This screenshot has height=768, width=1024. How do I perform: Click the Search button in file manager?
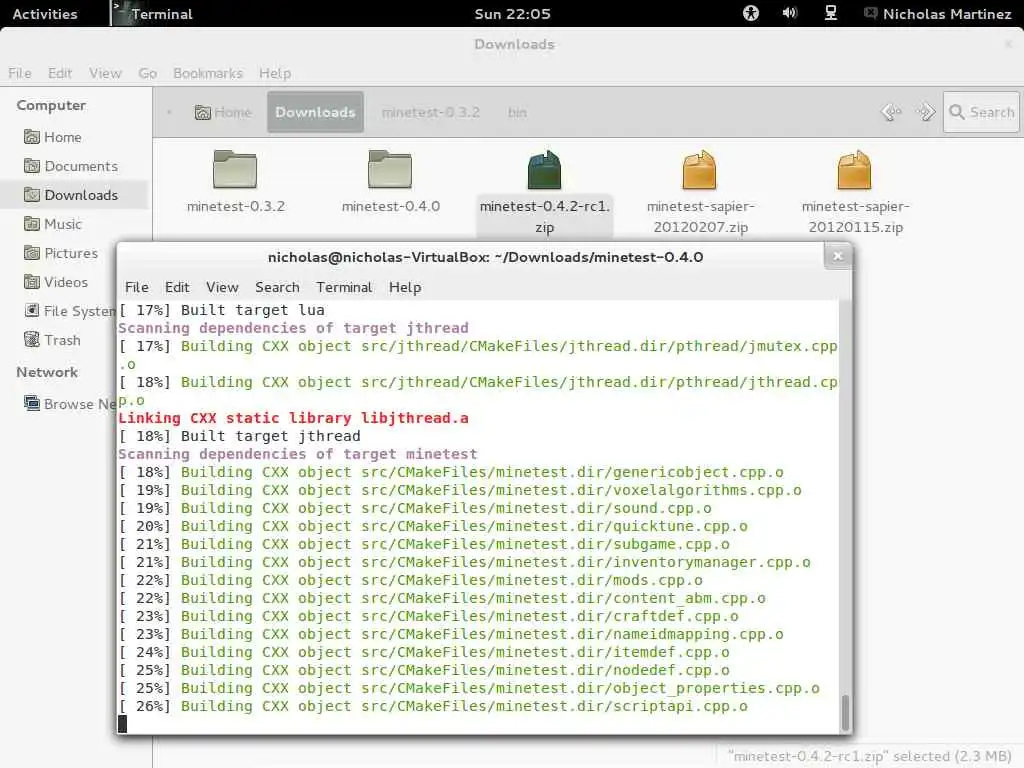point(982,112)
